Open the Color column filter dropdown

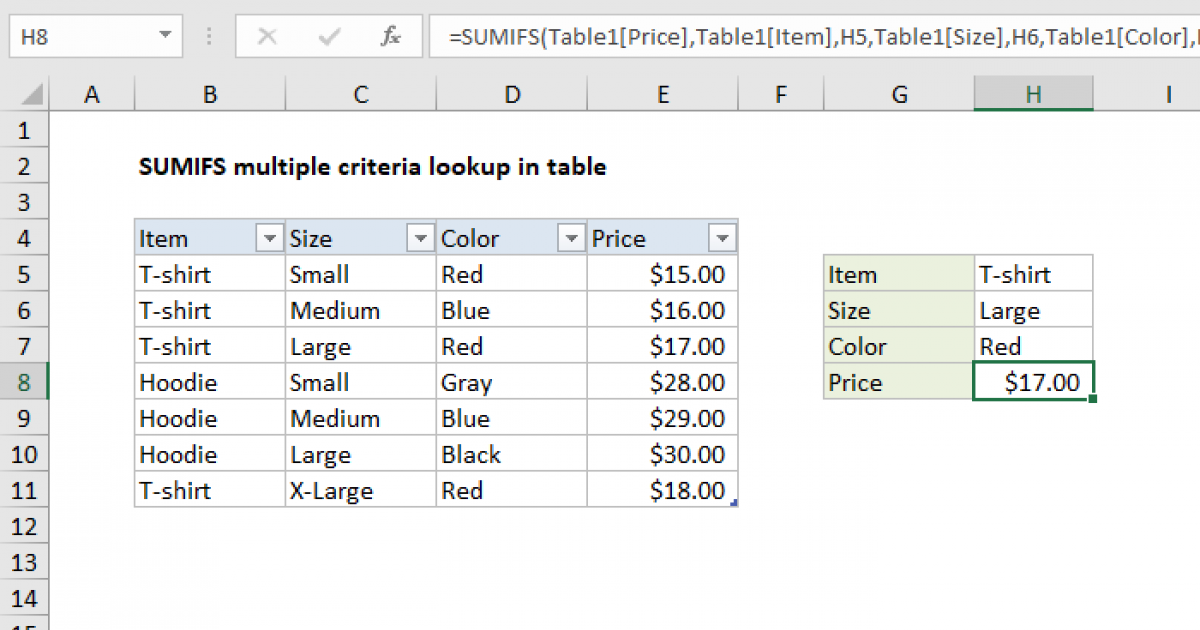tap(570, 237)
